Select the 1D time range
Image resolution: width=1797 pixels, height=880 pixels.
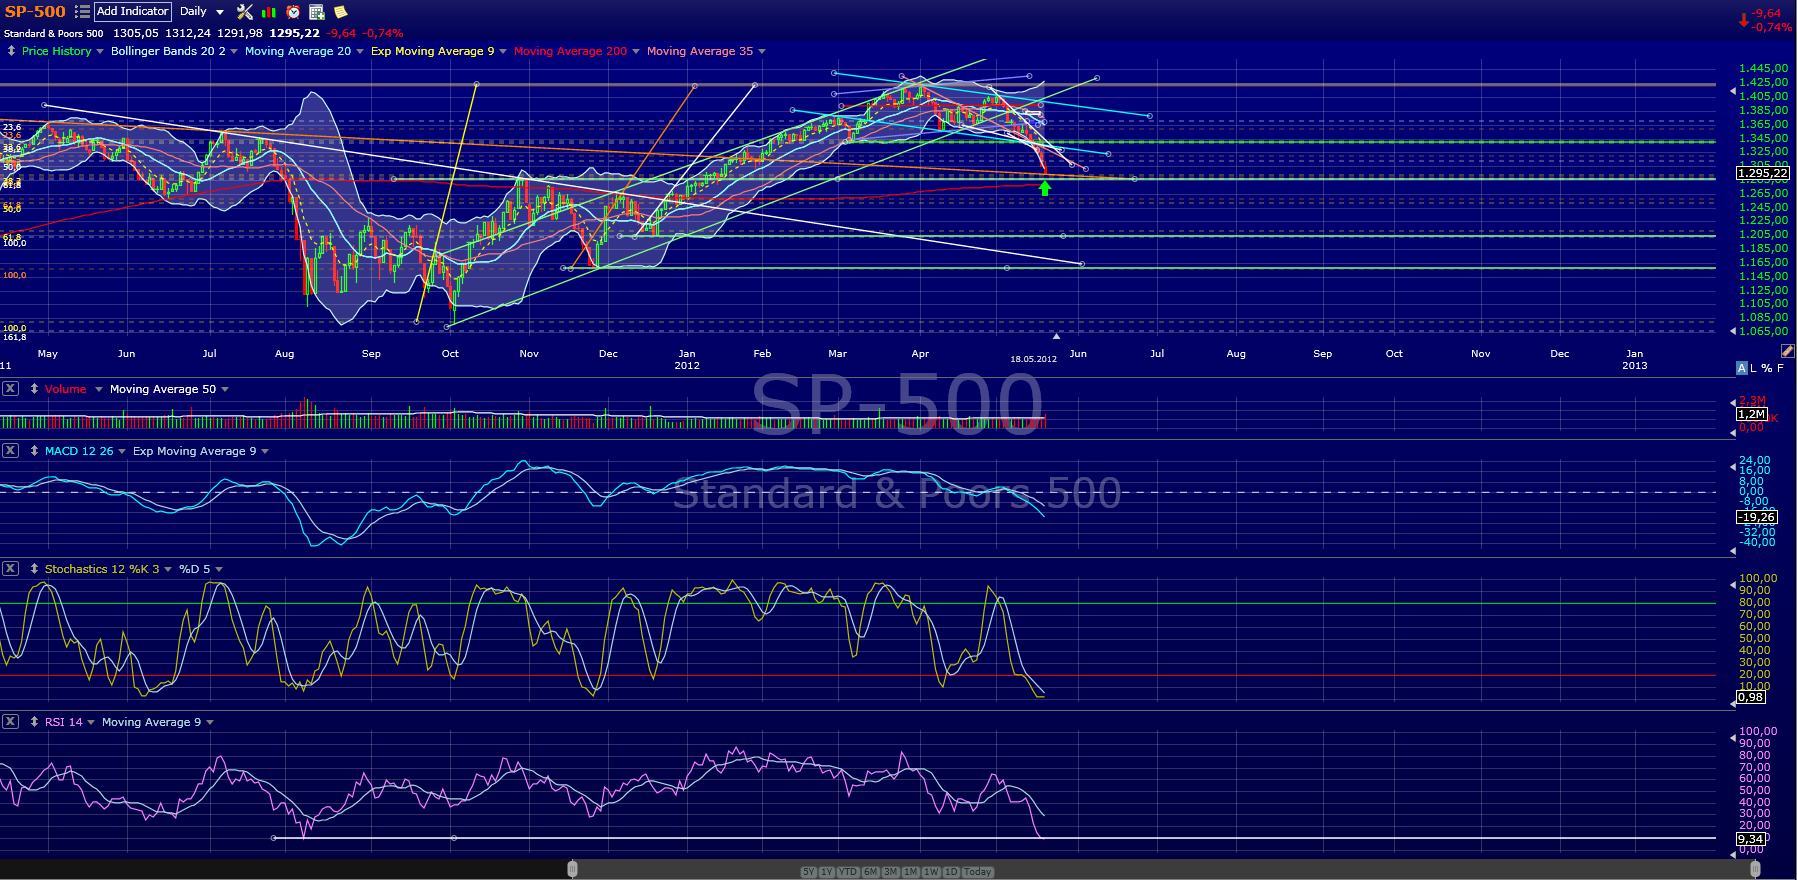tap(951, 872)
